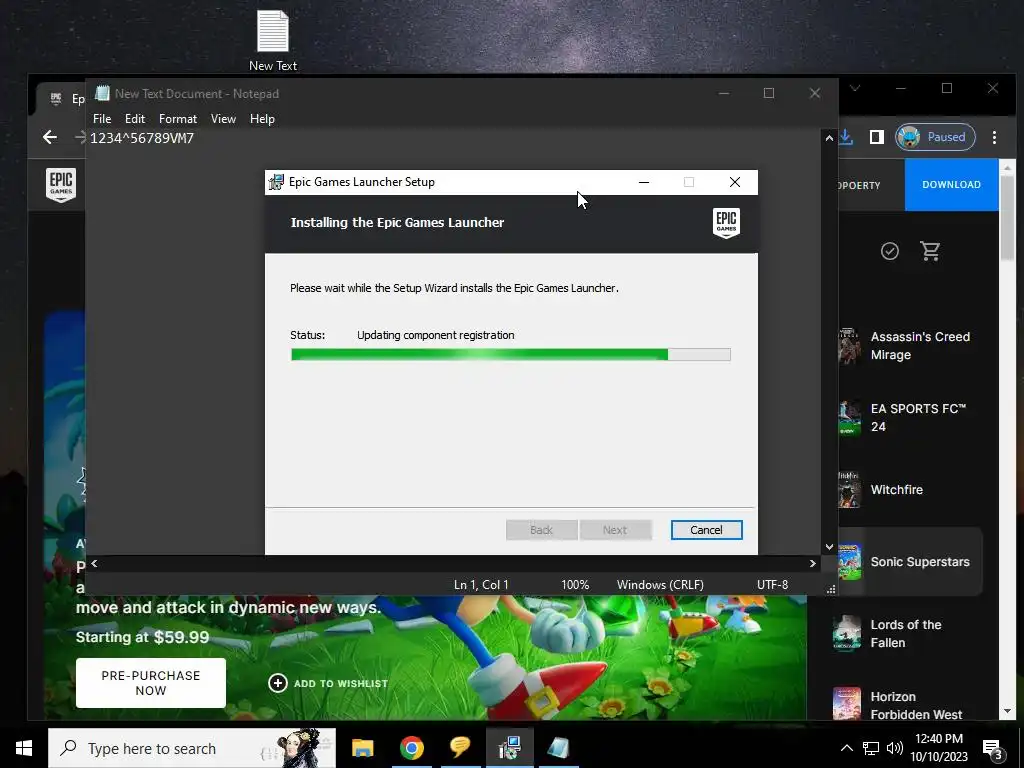Open Chrome's three-dot menu
The height and width of the screenshot is (768, 1024).
[x=994, y=137]
